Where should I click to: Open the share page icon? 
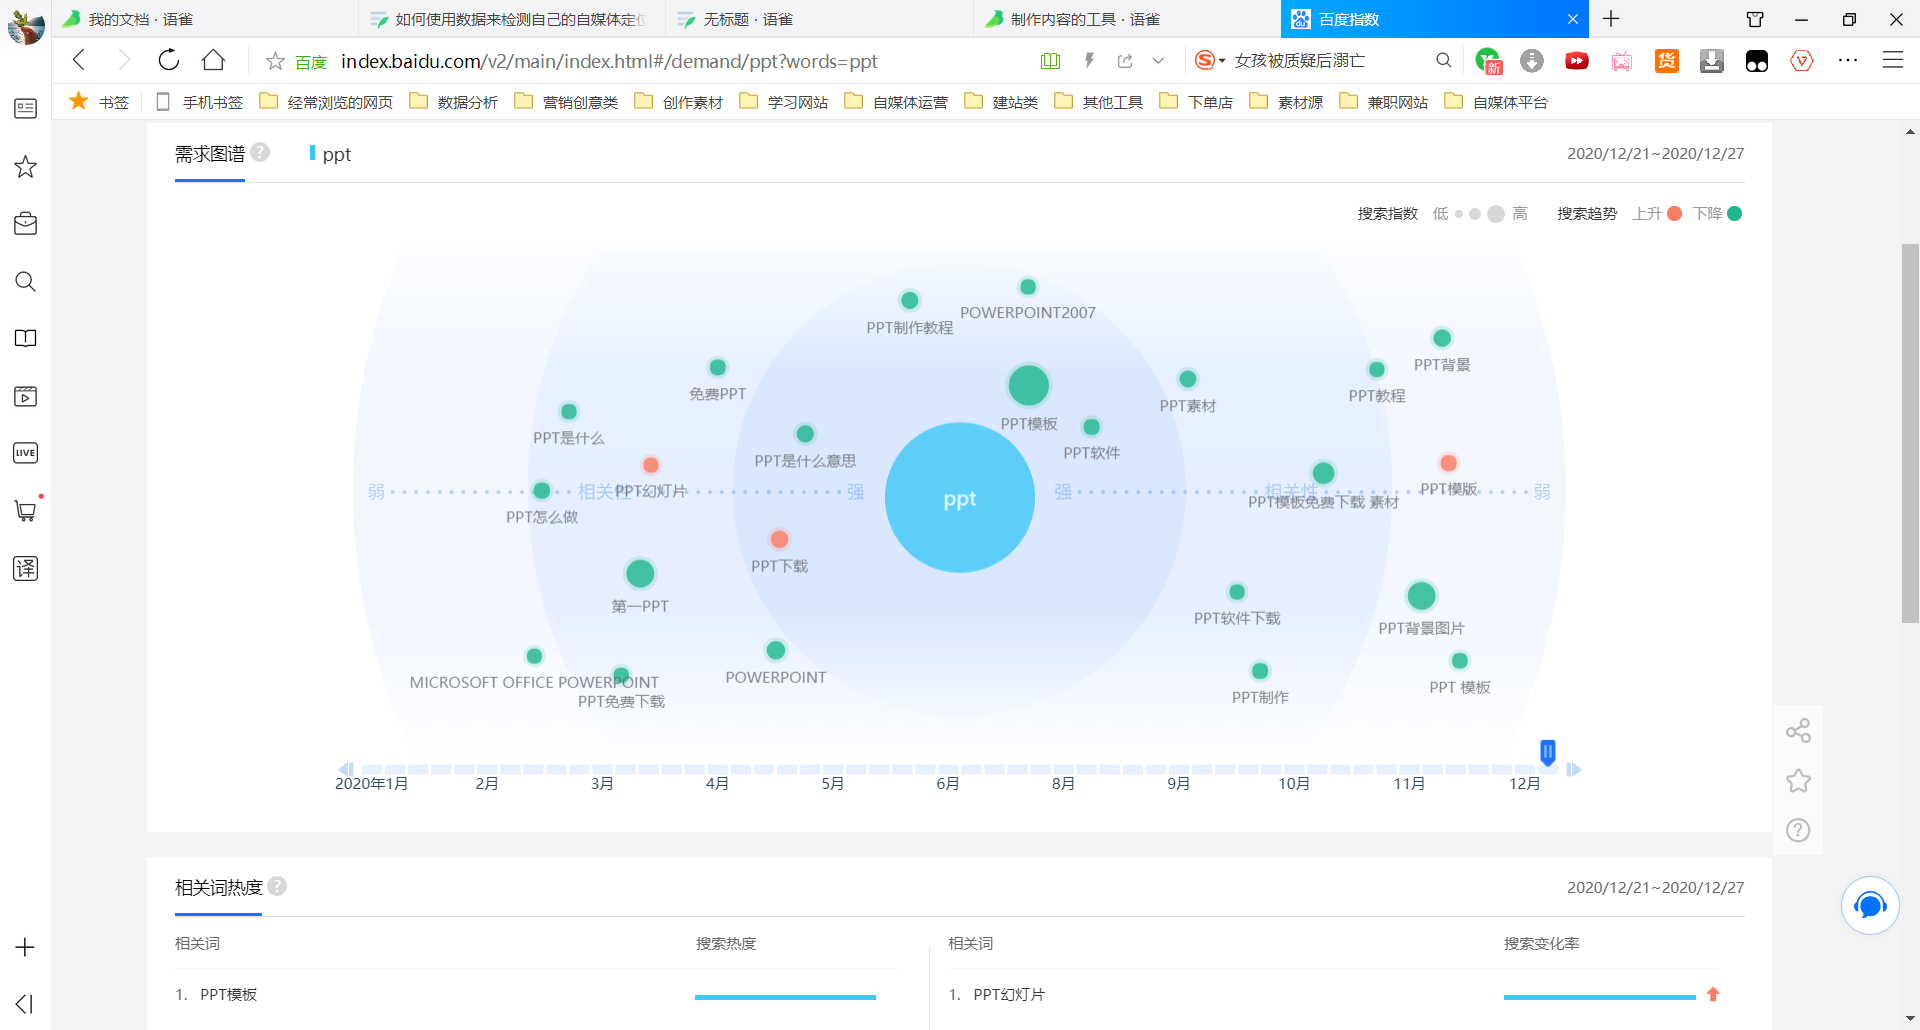pyautogui.click(x=1125, y=61)
